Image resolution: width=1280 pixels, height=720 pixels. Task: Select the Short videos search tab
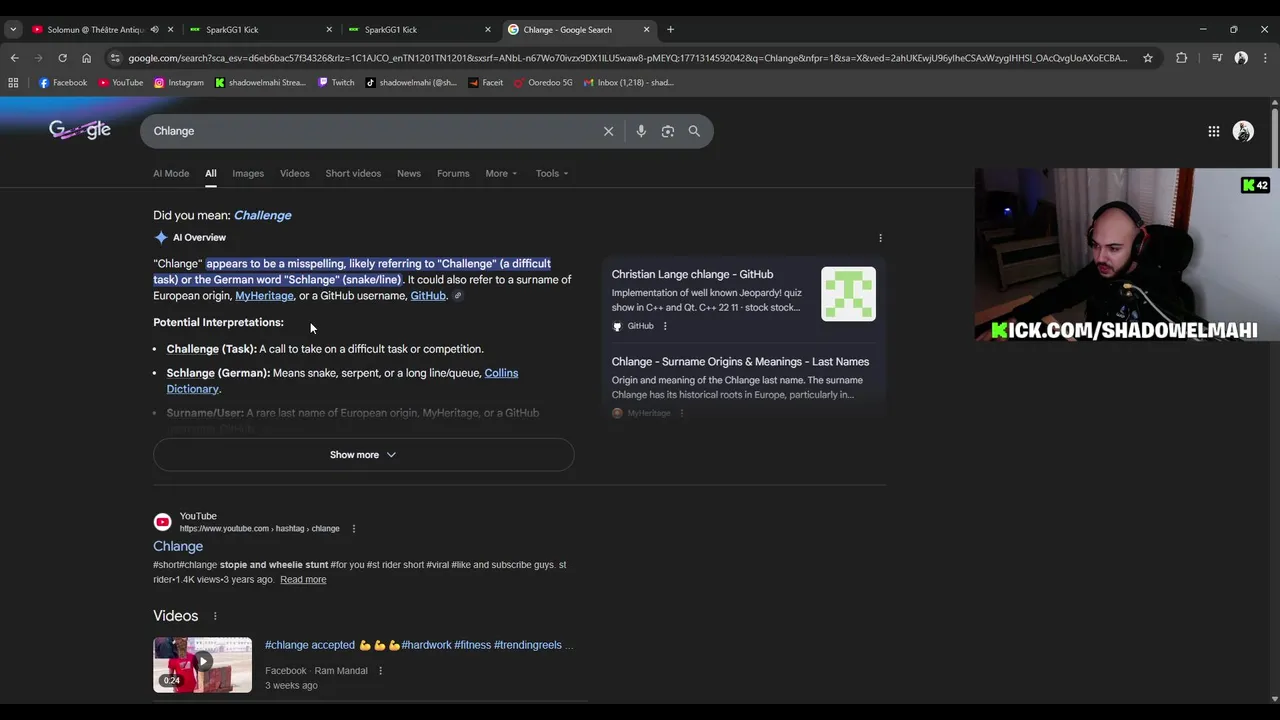(353, 173)
